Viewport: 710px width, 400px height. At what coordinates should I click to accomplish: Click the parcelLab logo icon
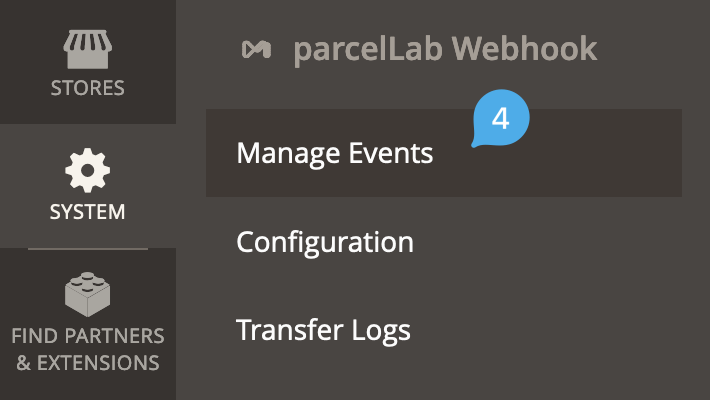pyautogui.click(x=257, y=49)
